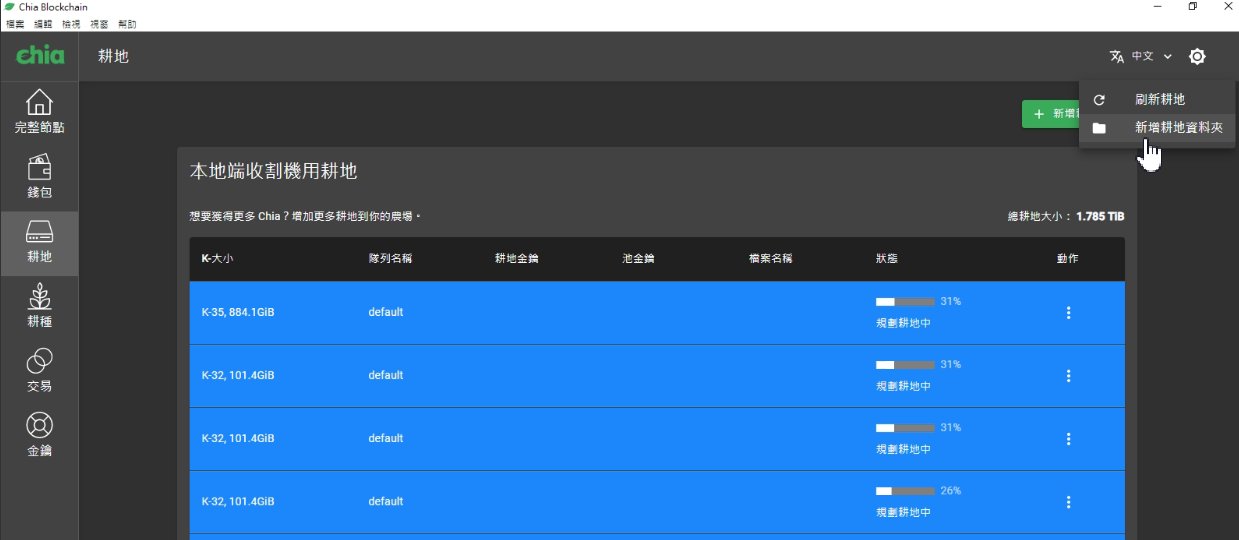Open the 金鑰 keys page
Screen dimensions: 1239x540
point(39,435)
